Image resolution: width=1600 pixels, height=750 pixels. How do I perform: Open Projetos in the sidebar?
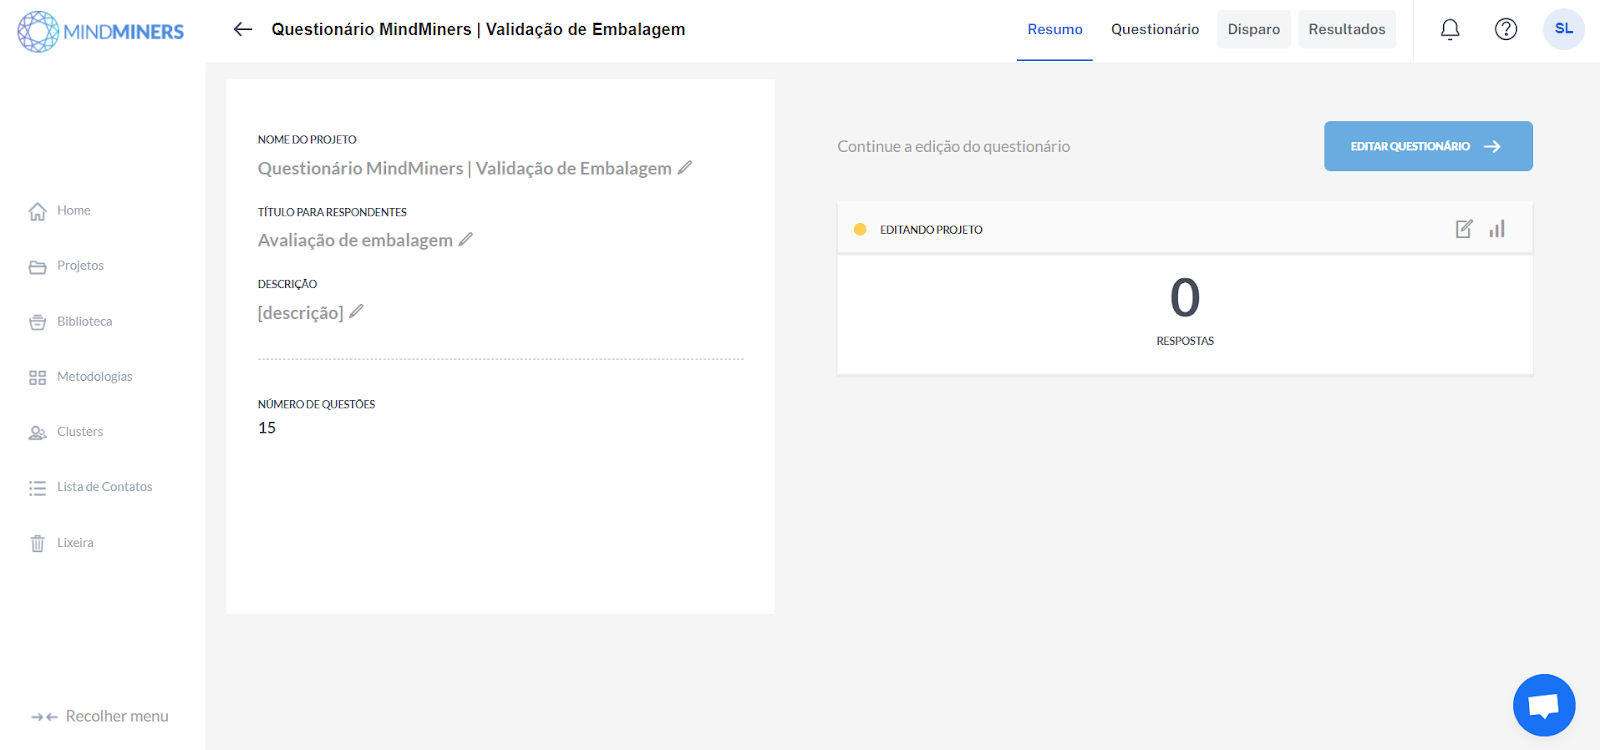click(x=80, y=266)
